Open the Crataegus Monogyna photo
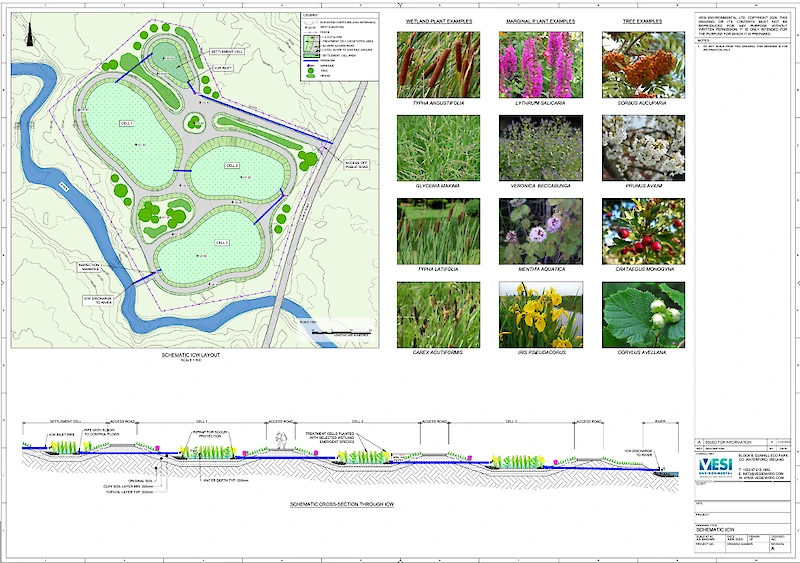The width and height of the screenshot is (800, 563). pyautogui.click(x=643, y=231)
